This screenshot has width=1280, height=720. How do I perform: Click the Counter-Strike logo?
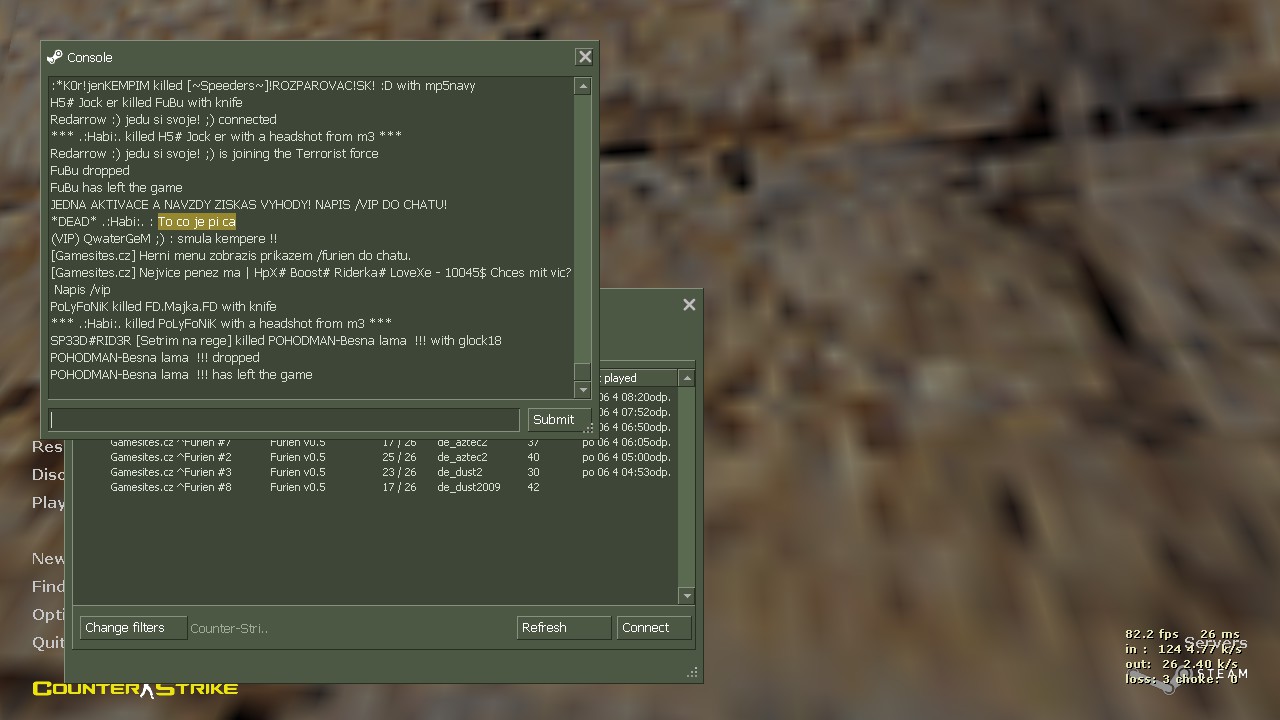135,688
